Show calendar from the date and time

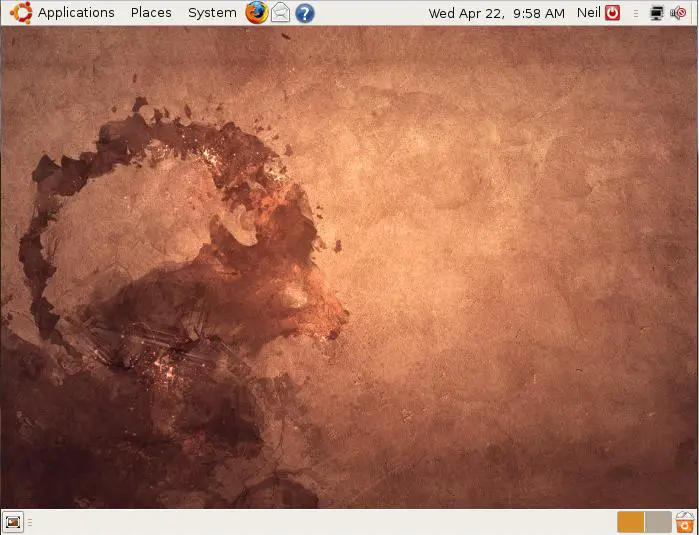pos(496,13)
